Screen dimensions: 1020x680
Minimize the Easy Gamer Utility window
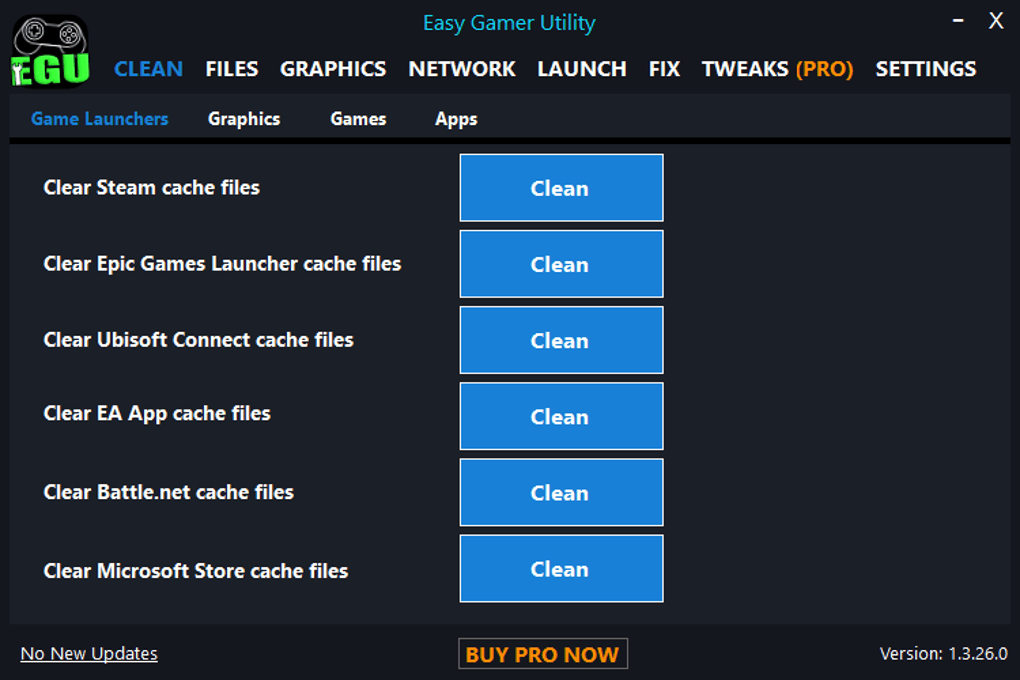tap(958, 21)
